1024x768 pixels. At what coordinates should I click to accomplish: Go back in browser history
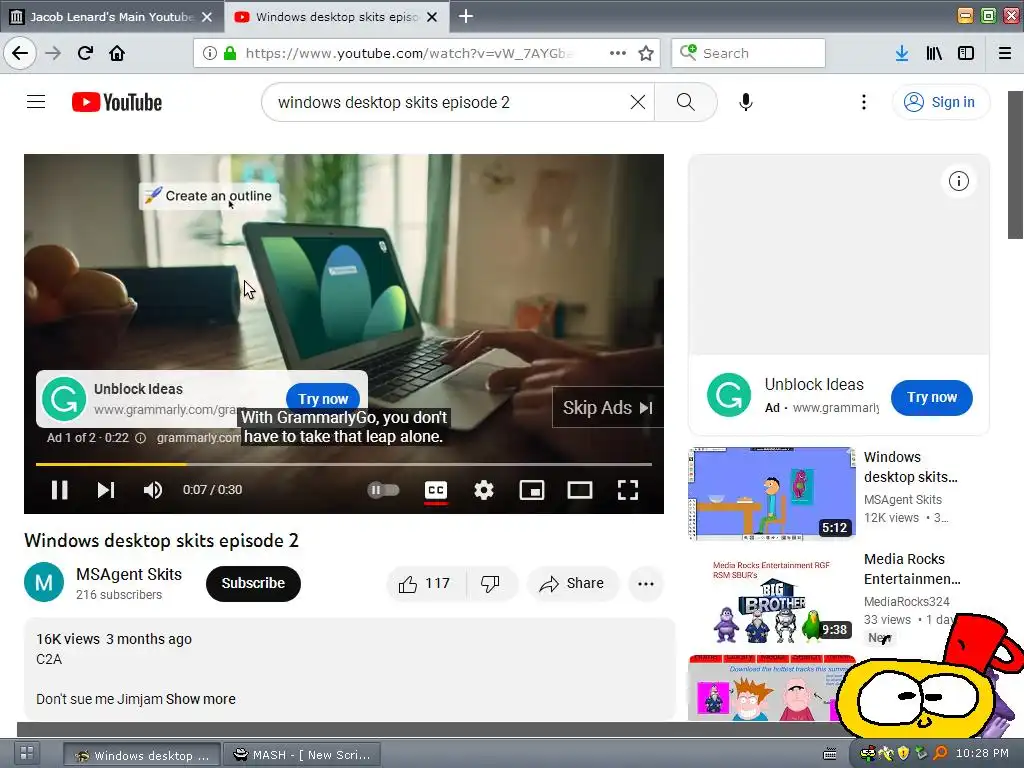click(20, 53)
